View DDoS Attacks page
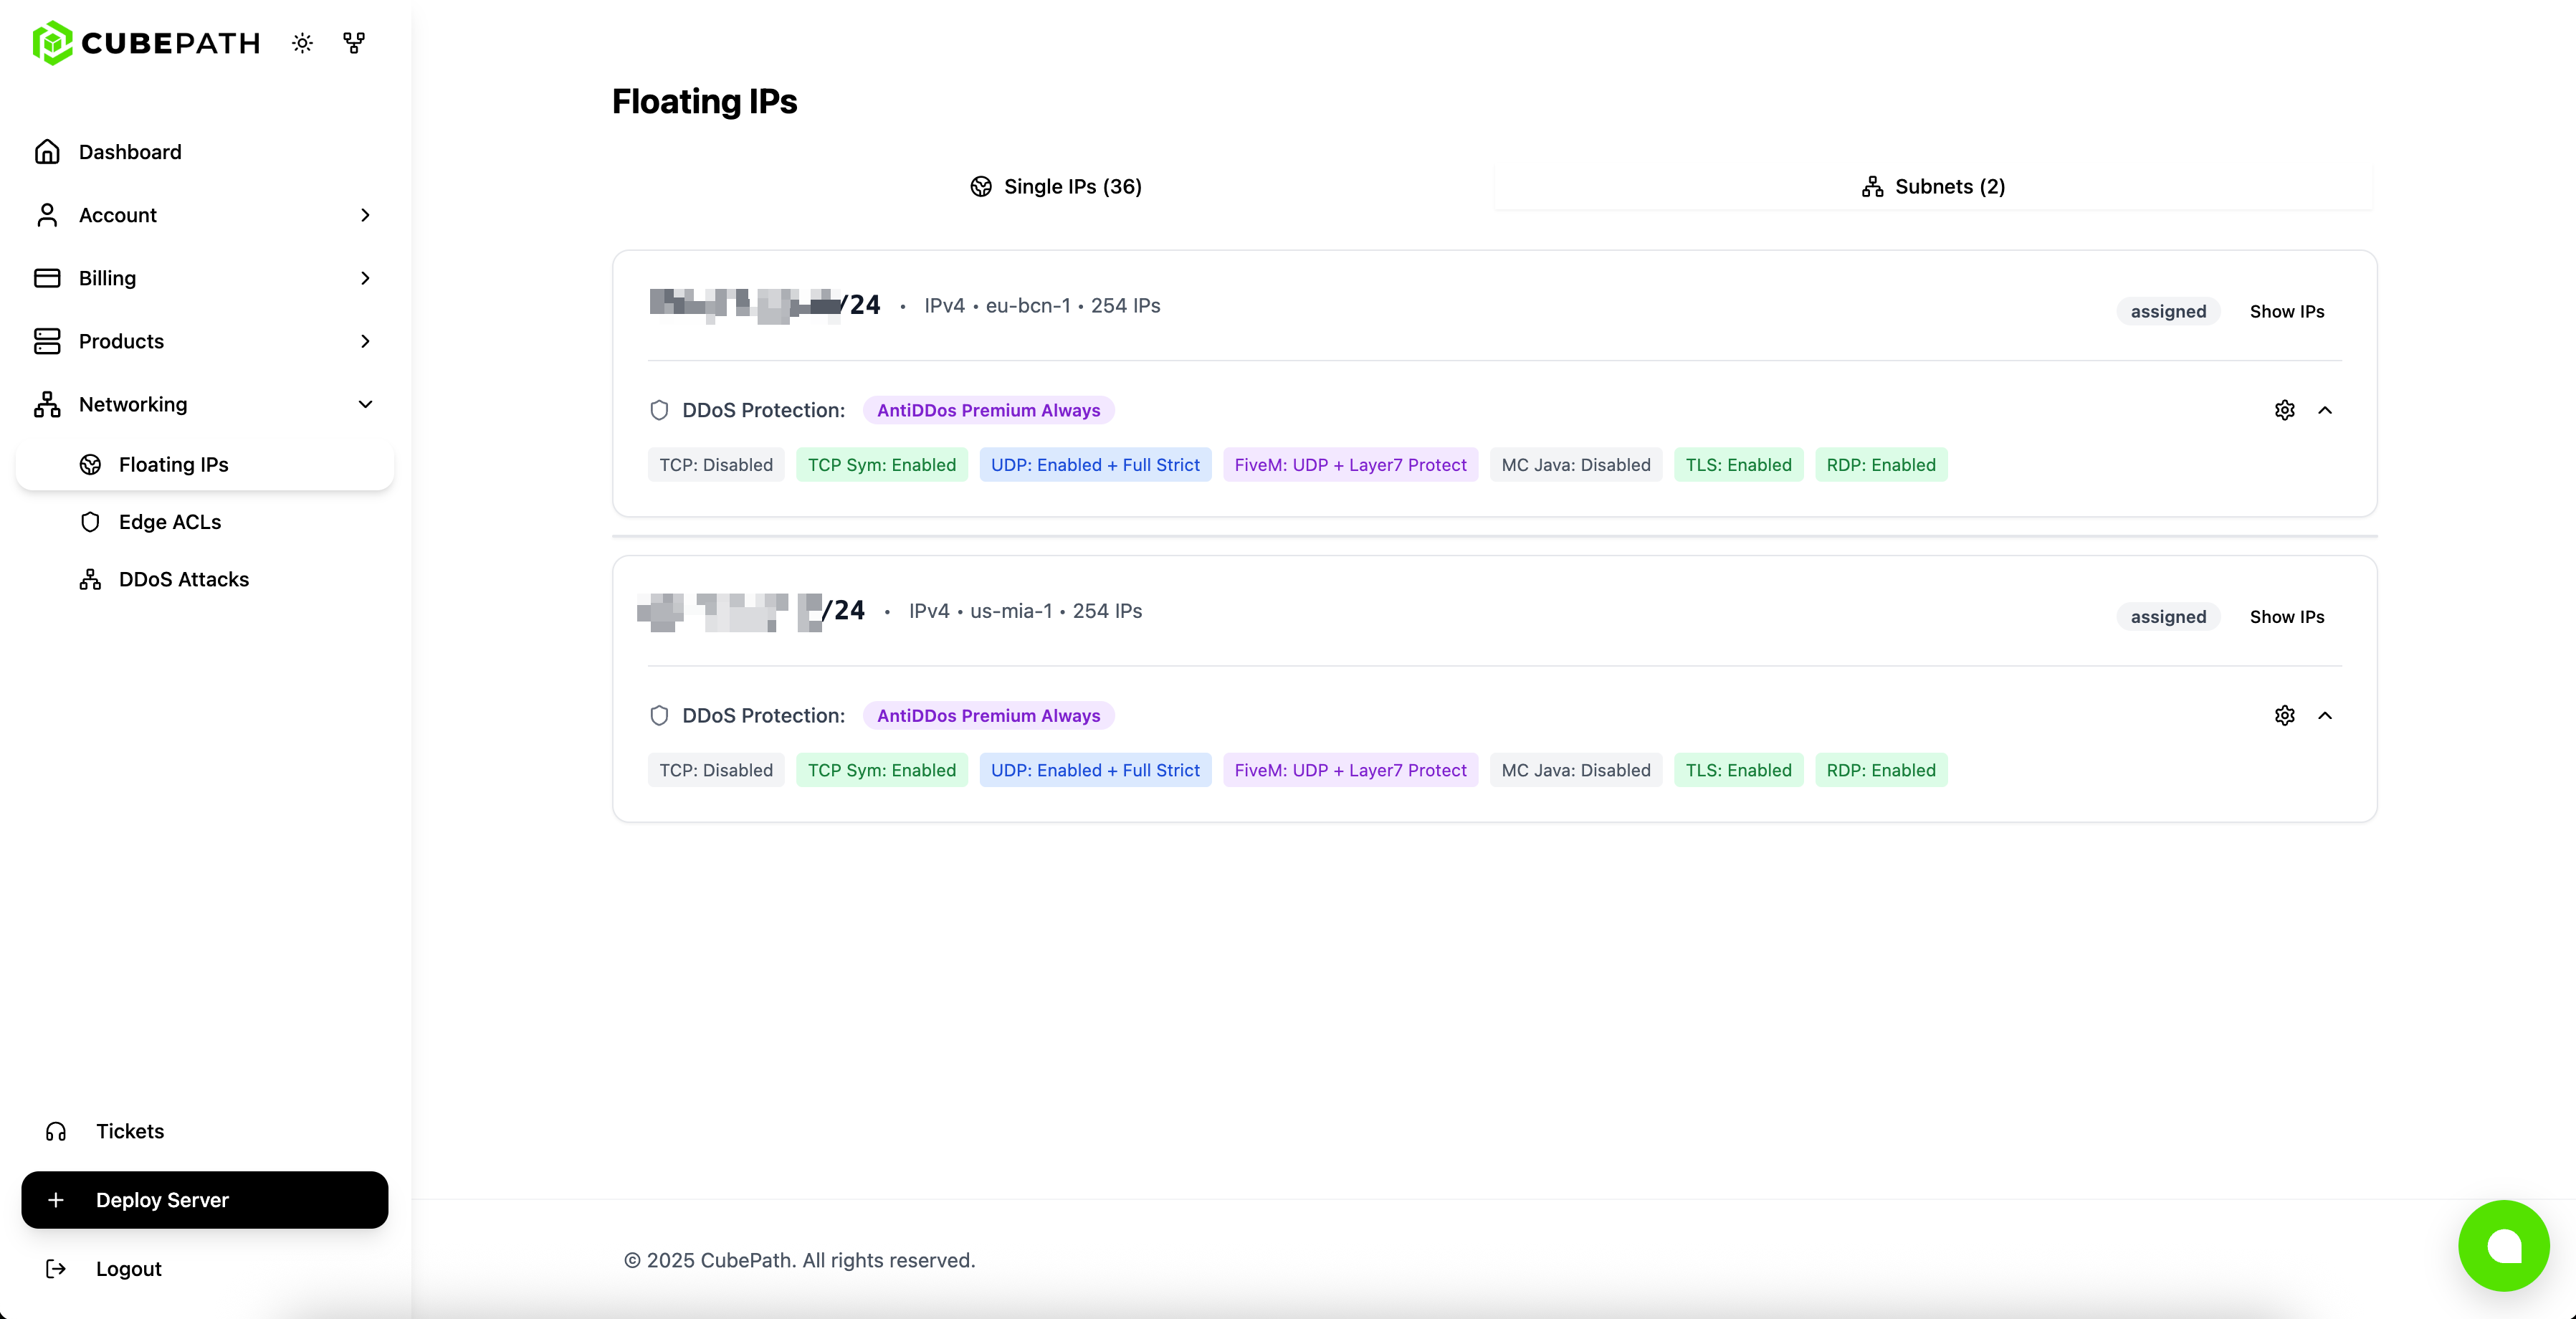This screenshot has width=2576, height=1319. (183, 579)
